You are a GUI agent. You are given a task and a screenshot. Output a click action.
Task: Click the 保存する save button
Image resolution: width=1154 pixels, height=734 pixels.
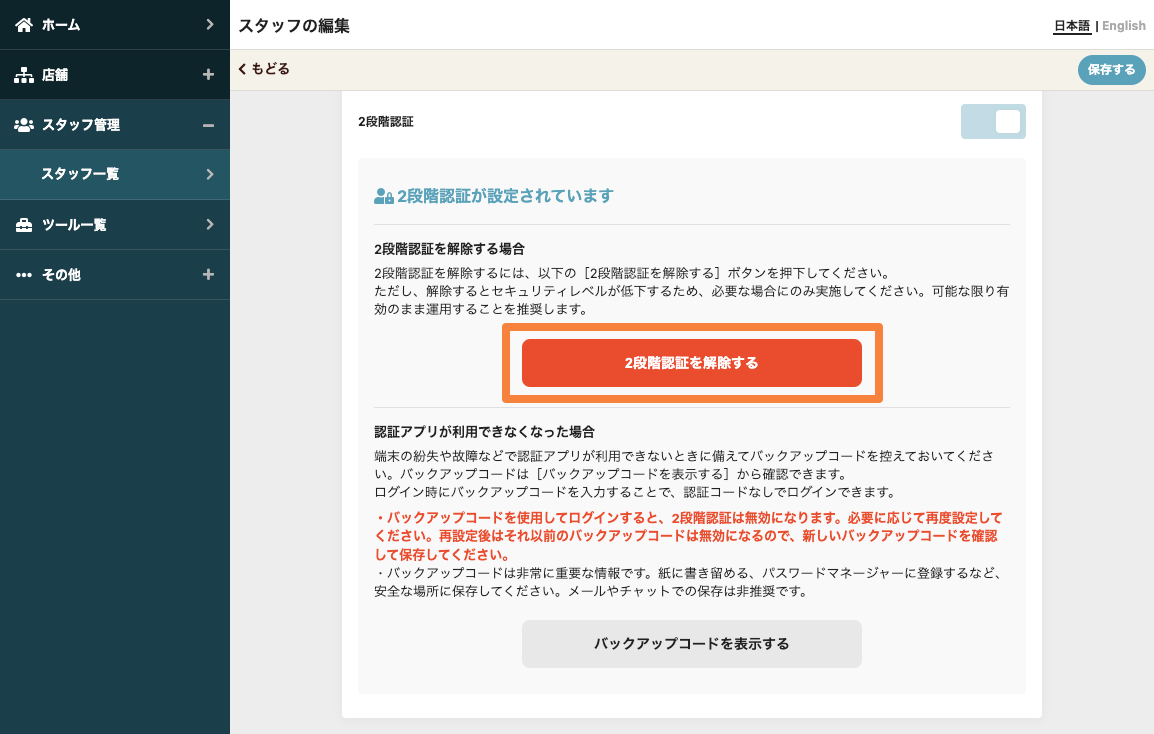[1111, 70]
